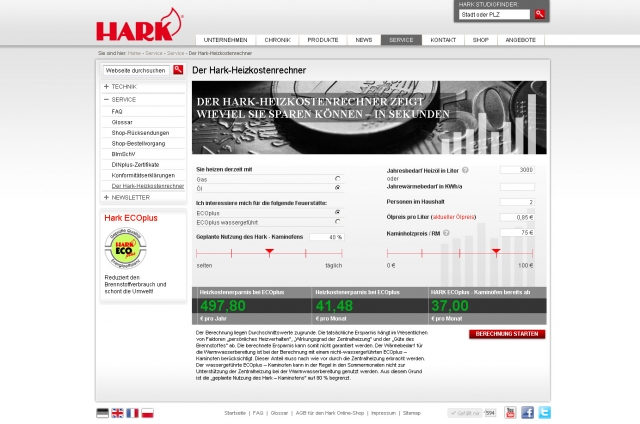Click the Hark ECOplus quality seal badge
640x424 pixels.
click(x=126, y=248)
